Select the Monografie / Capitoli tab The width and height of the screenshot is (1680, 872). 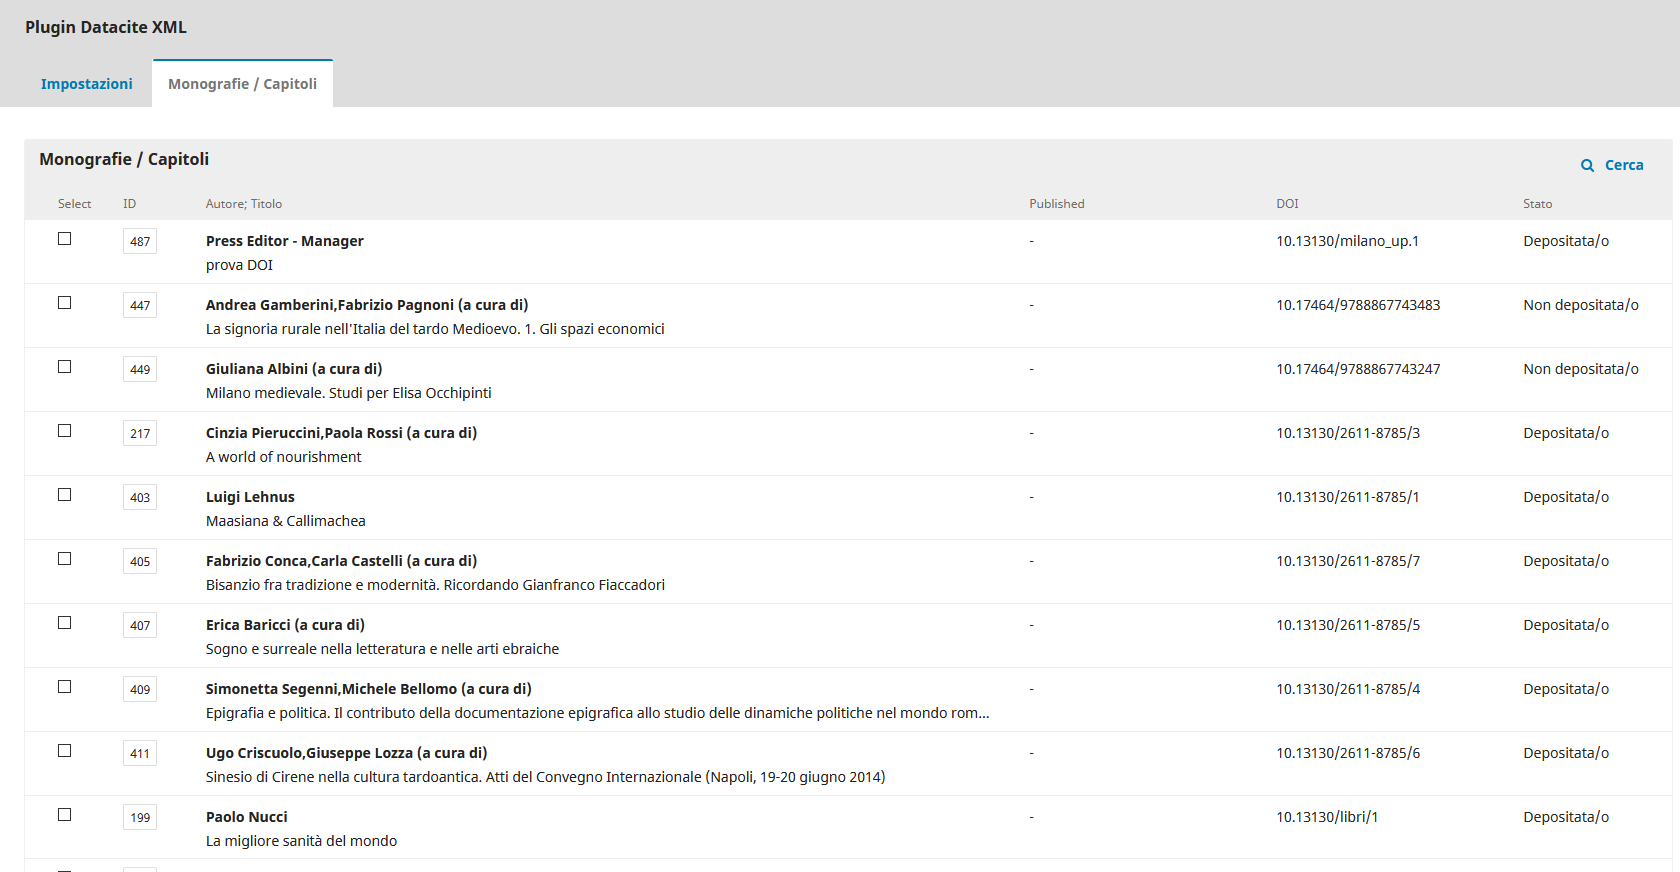[242, 84]
